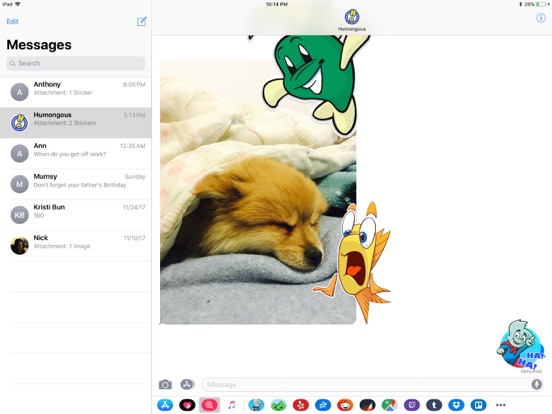This screenshot has width=552, height=414.
Task: Tap the Pajama Sam Ha Ha sticker
Action: 520,345
